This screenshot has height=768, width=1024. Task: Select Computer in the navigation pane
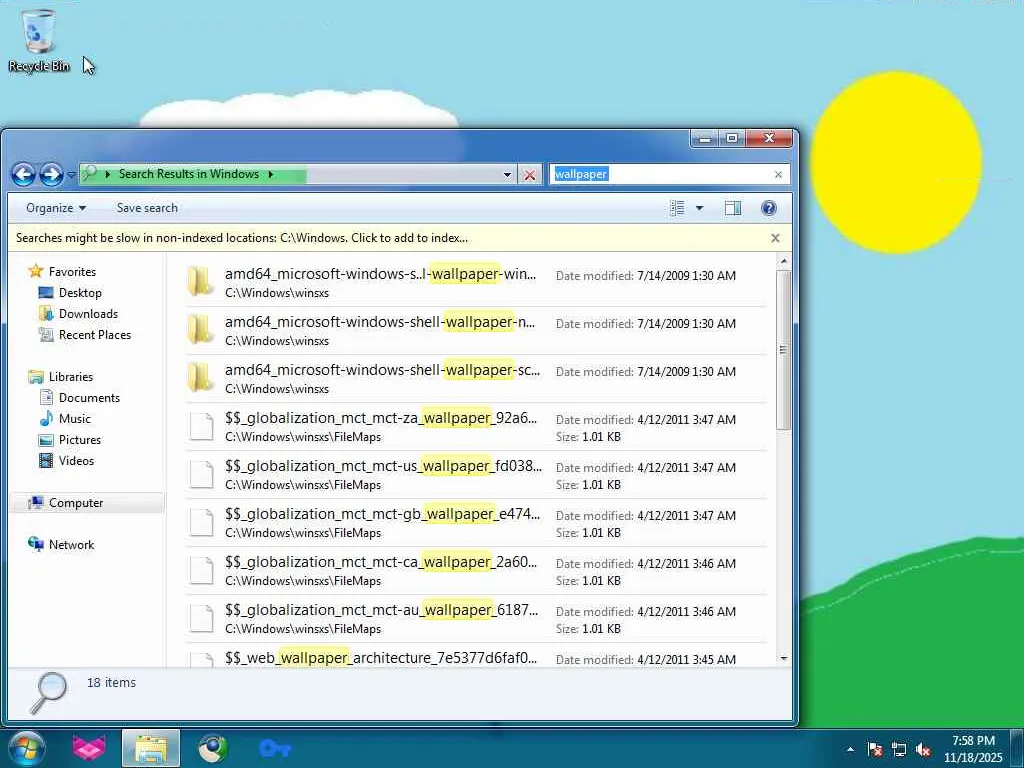click(65, 503)
